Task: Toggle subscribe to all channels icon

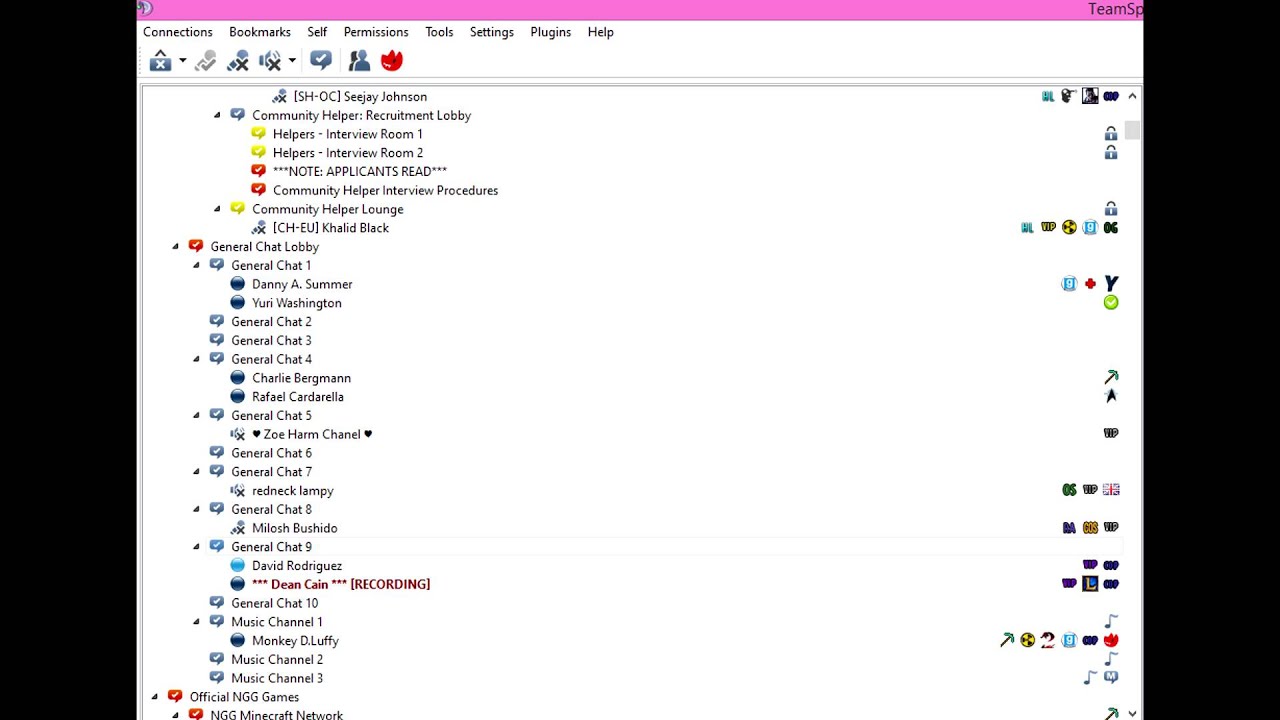Action: point(320,61)
